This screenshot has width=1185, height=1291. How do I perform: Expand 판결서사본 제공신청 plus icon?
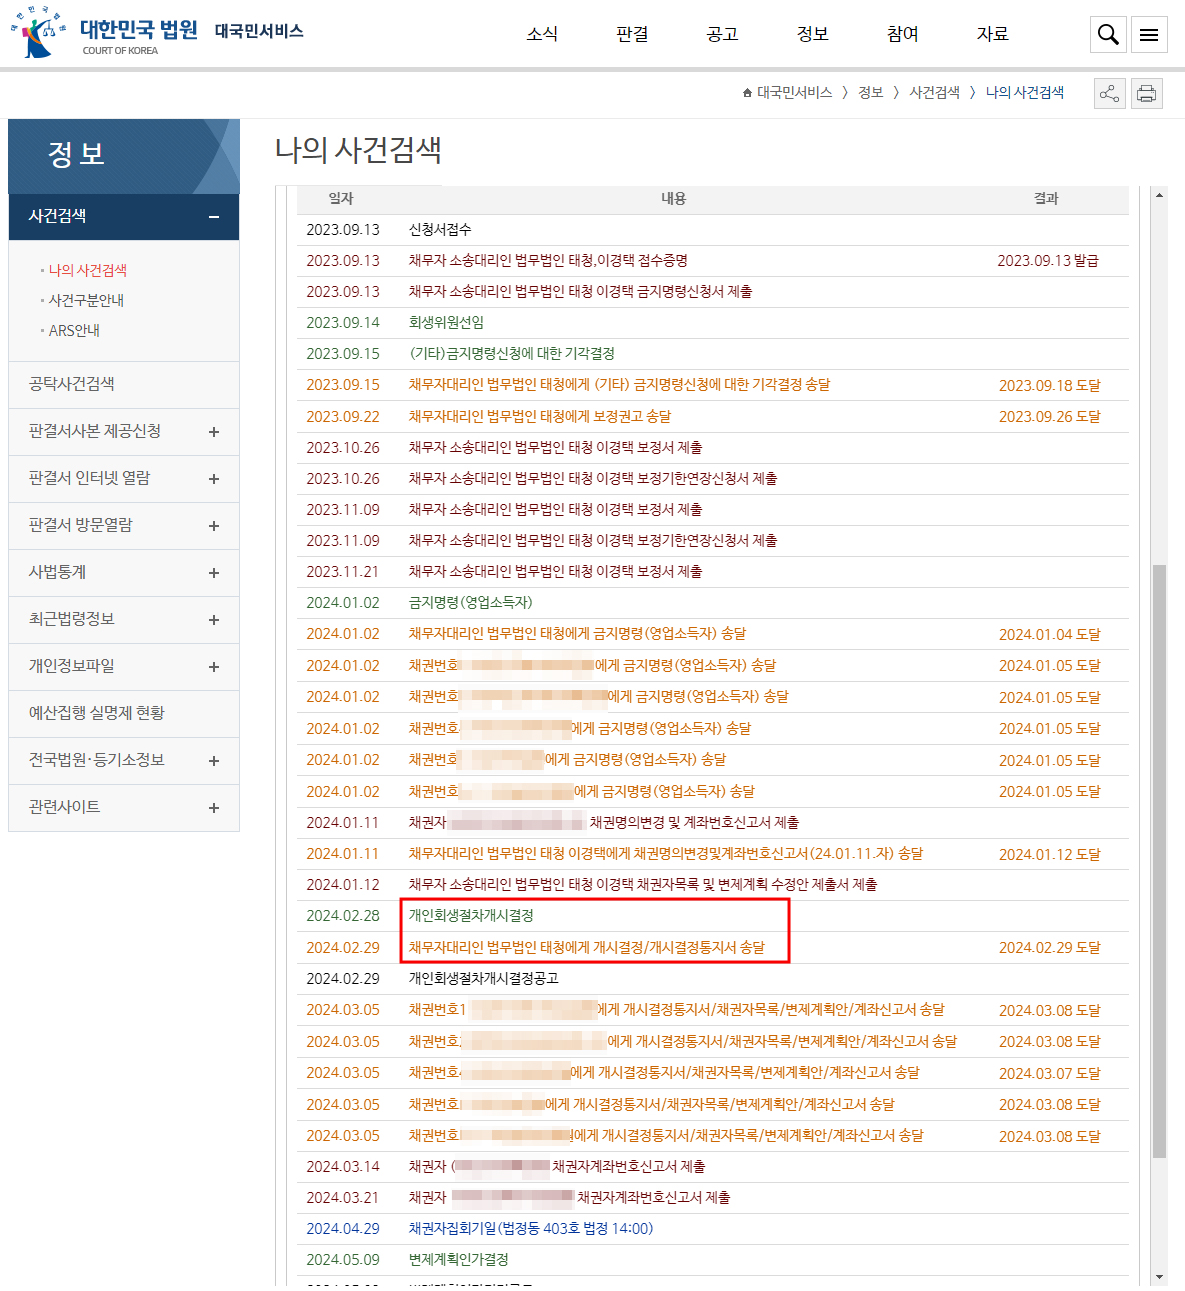tap(213, 432)
